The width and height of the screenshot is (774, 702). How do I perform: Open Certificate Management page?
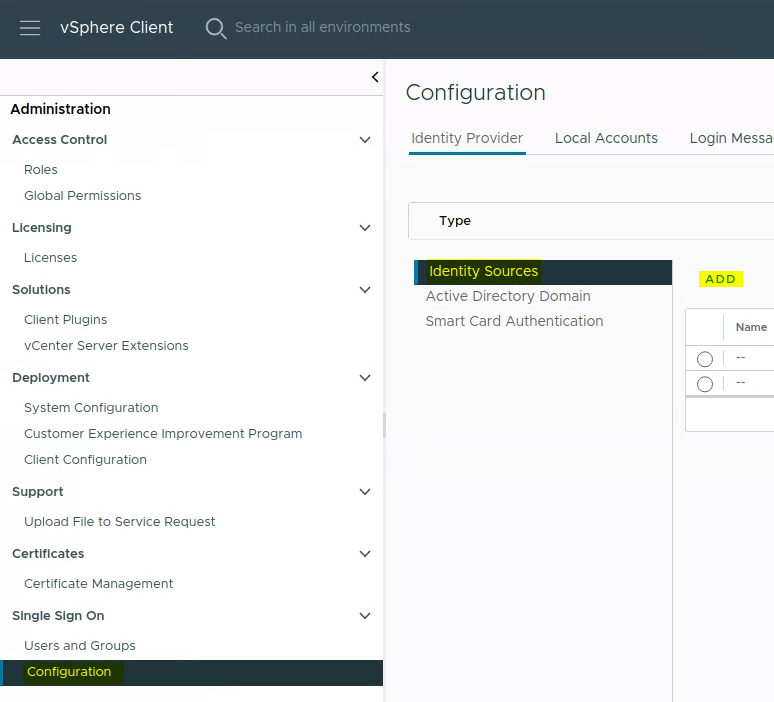[99, 584]
